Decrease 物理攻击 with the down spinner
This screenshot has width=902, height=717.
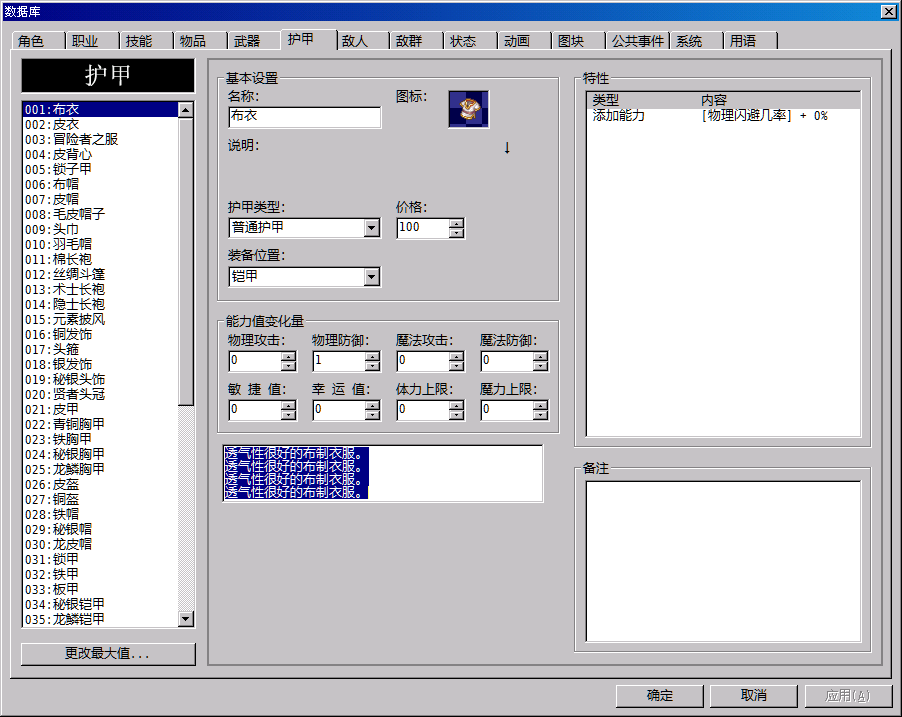289,366
